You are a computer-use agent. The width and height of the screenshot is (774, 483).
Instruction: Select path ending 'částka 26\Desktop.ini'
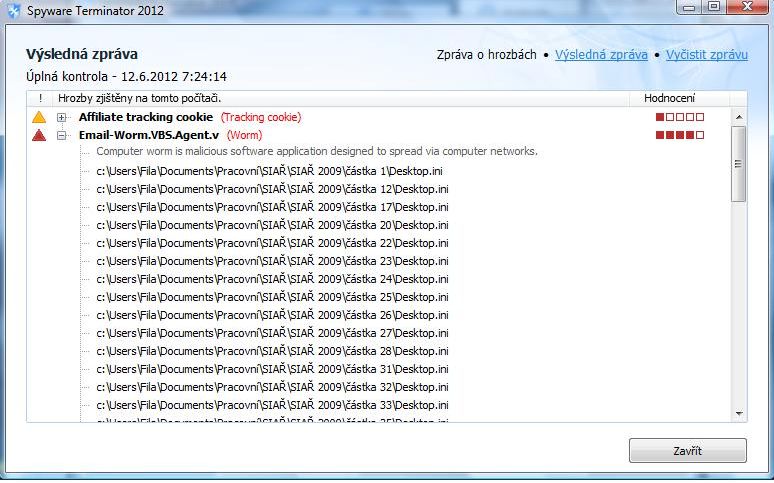point(272,315)
